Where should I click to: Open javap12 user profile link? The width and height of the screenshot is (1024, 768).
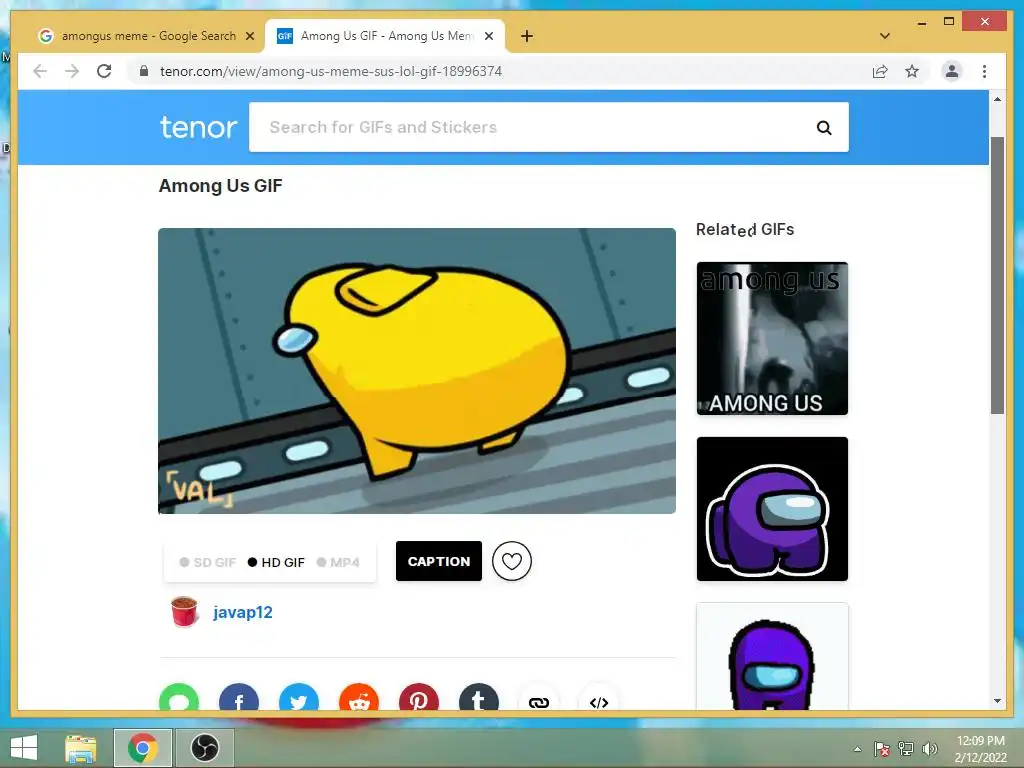coord(243,613)
